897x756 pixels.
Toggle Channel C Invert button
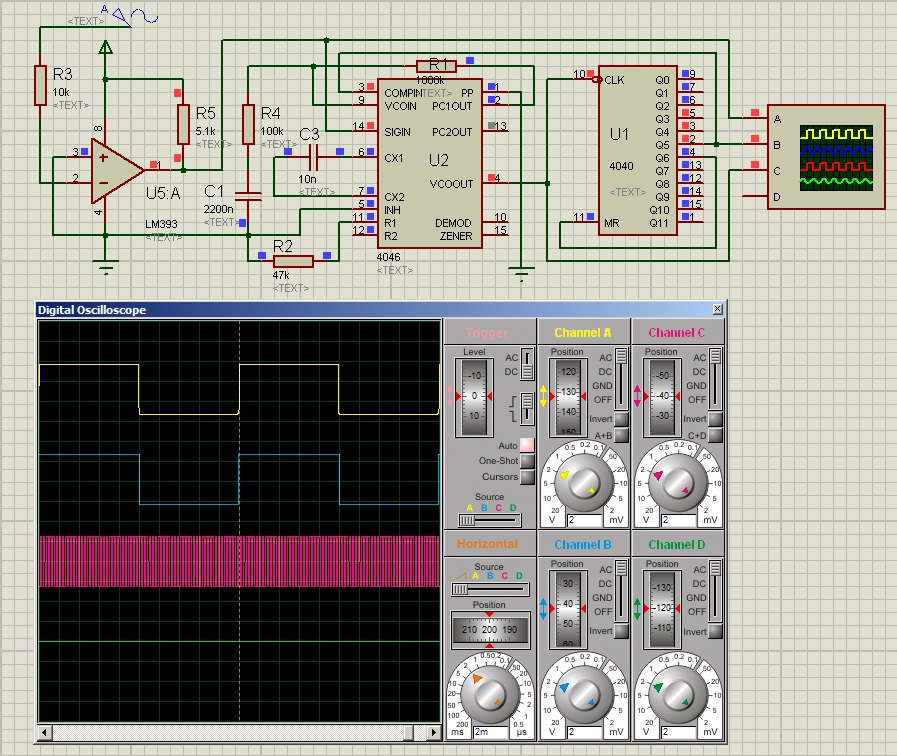tap(715, 419)
